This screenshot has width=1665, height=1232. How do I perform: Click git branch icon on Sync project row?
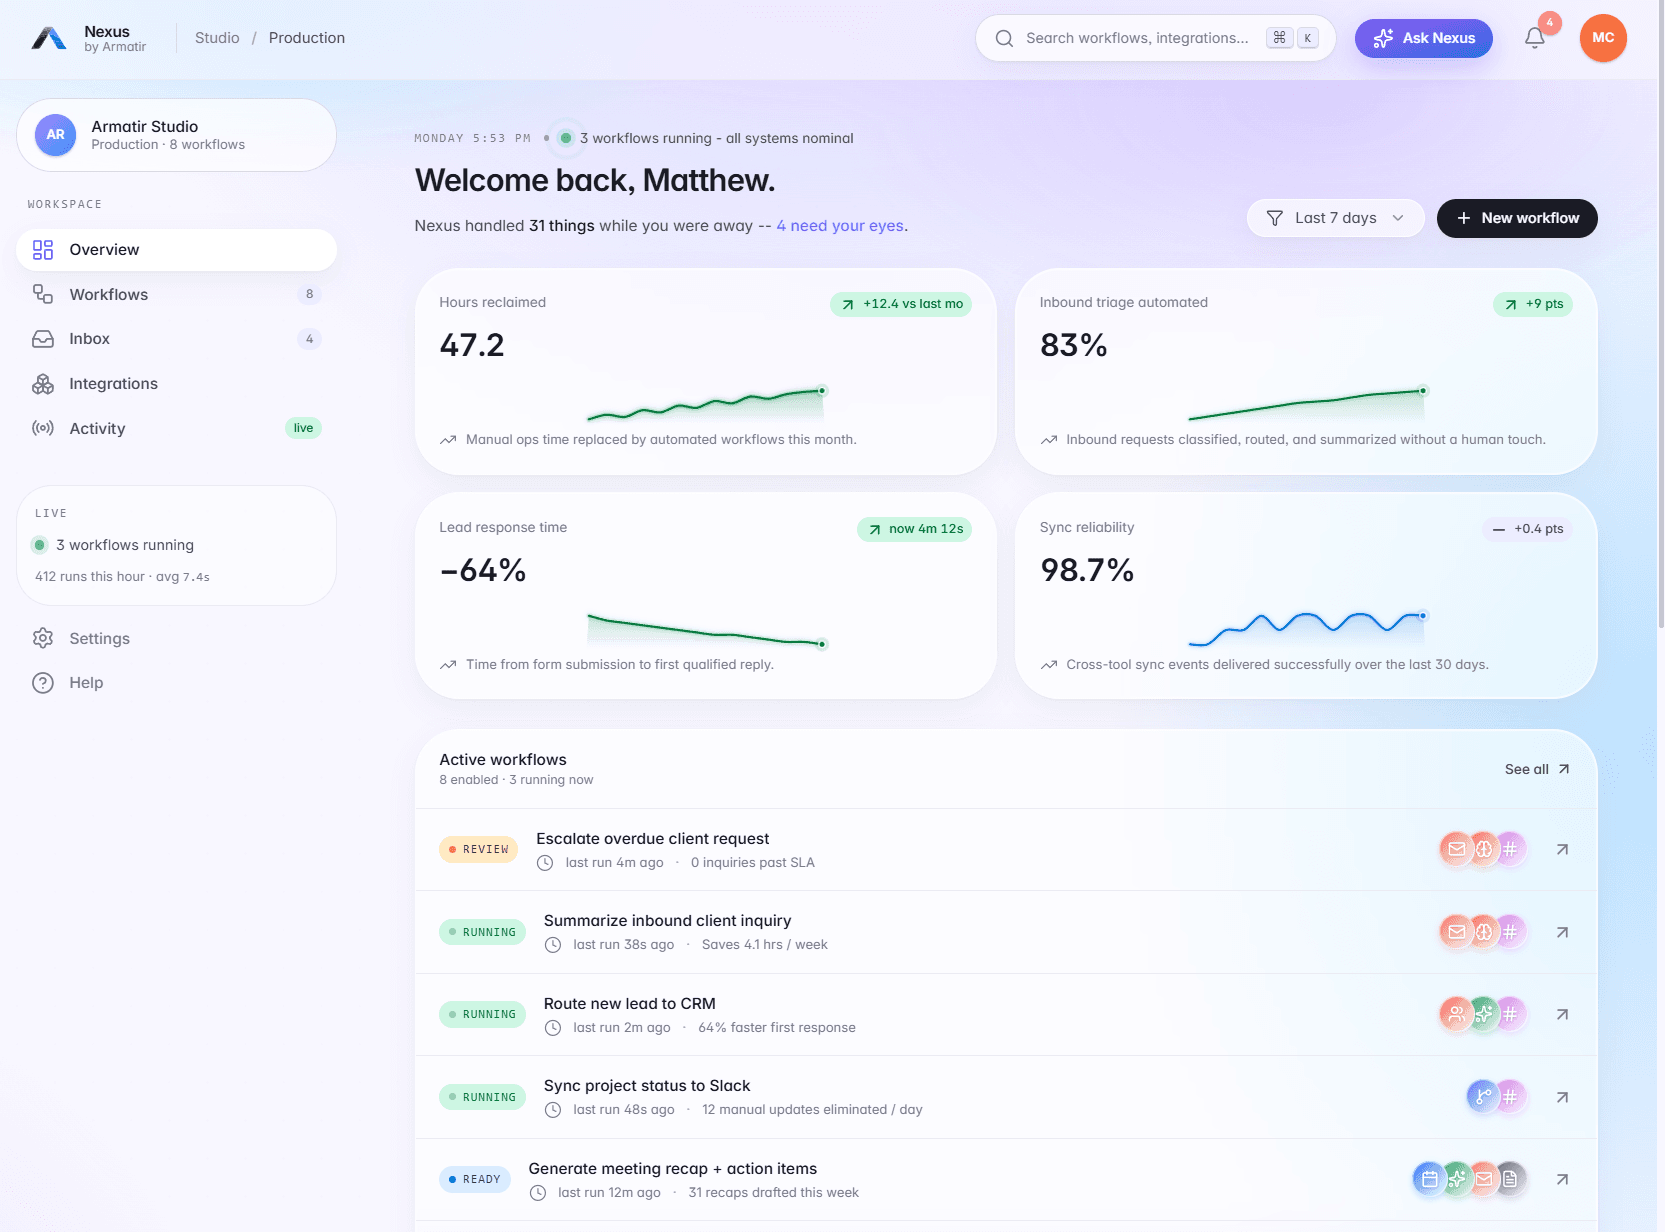[1484, 1097]
